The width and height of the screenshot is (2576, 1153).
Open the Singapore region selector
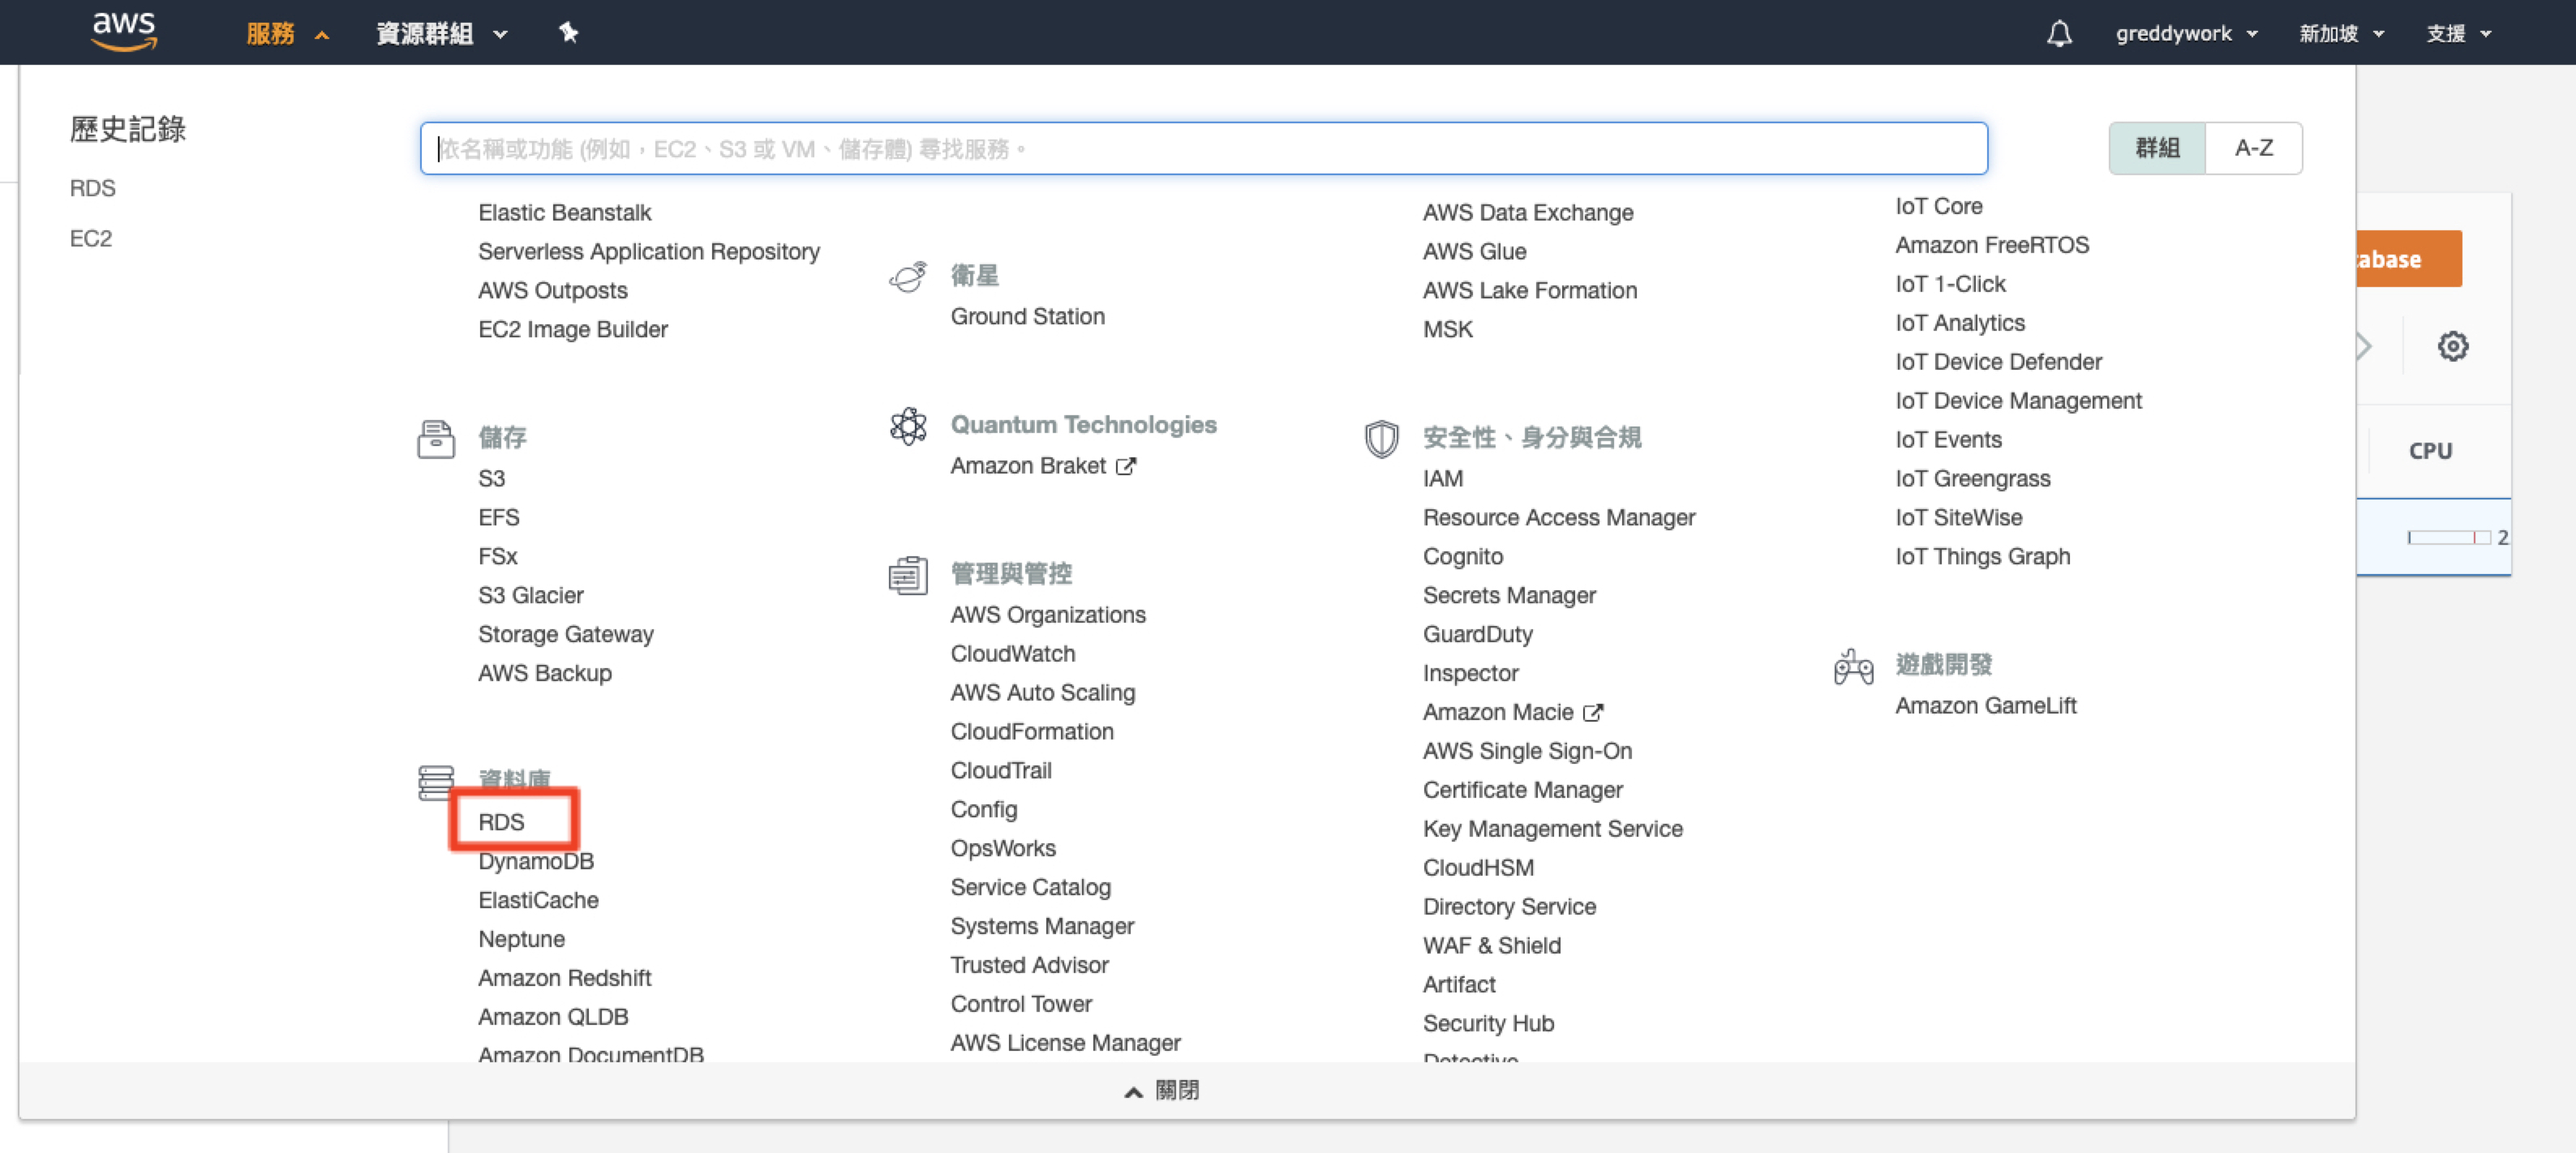pos(2340,34)
